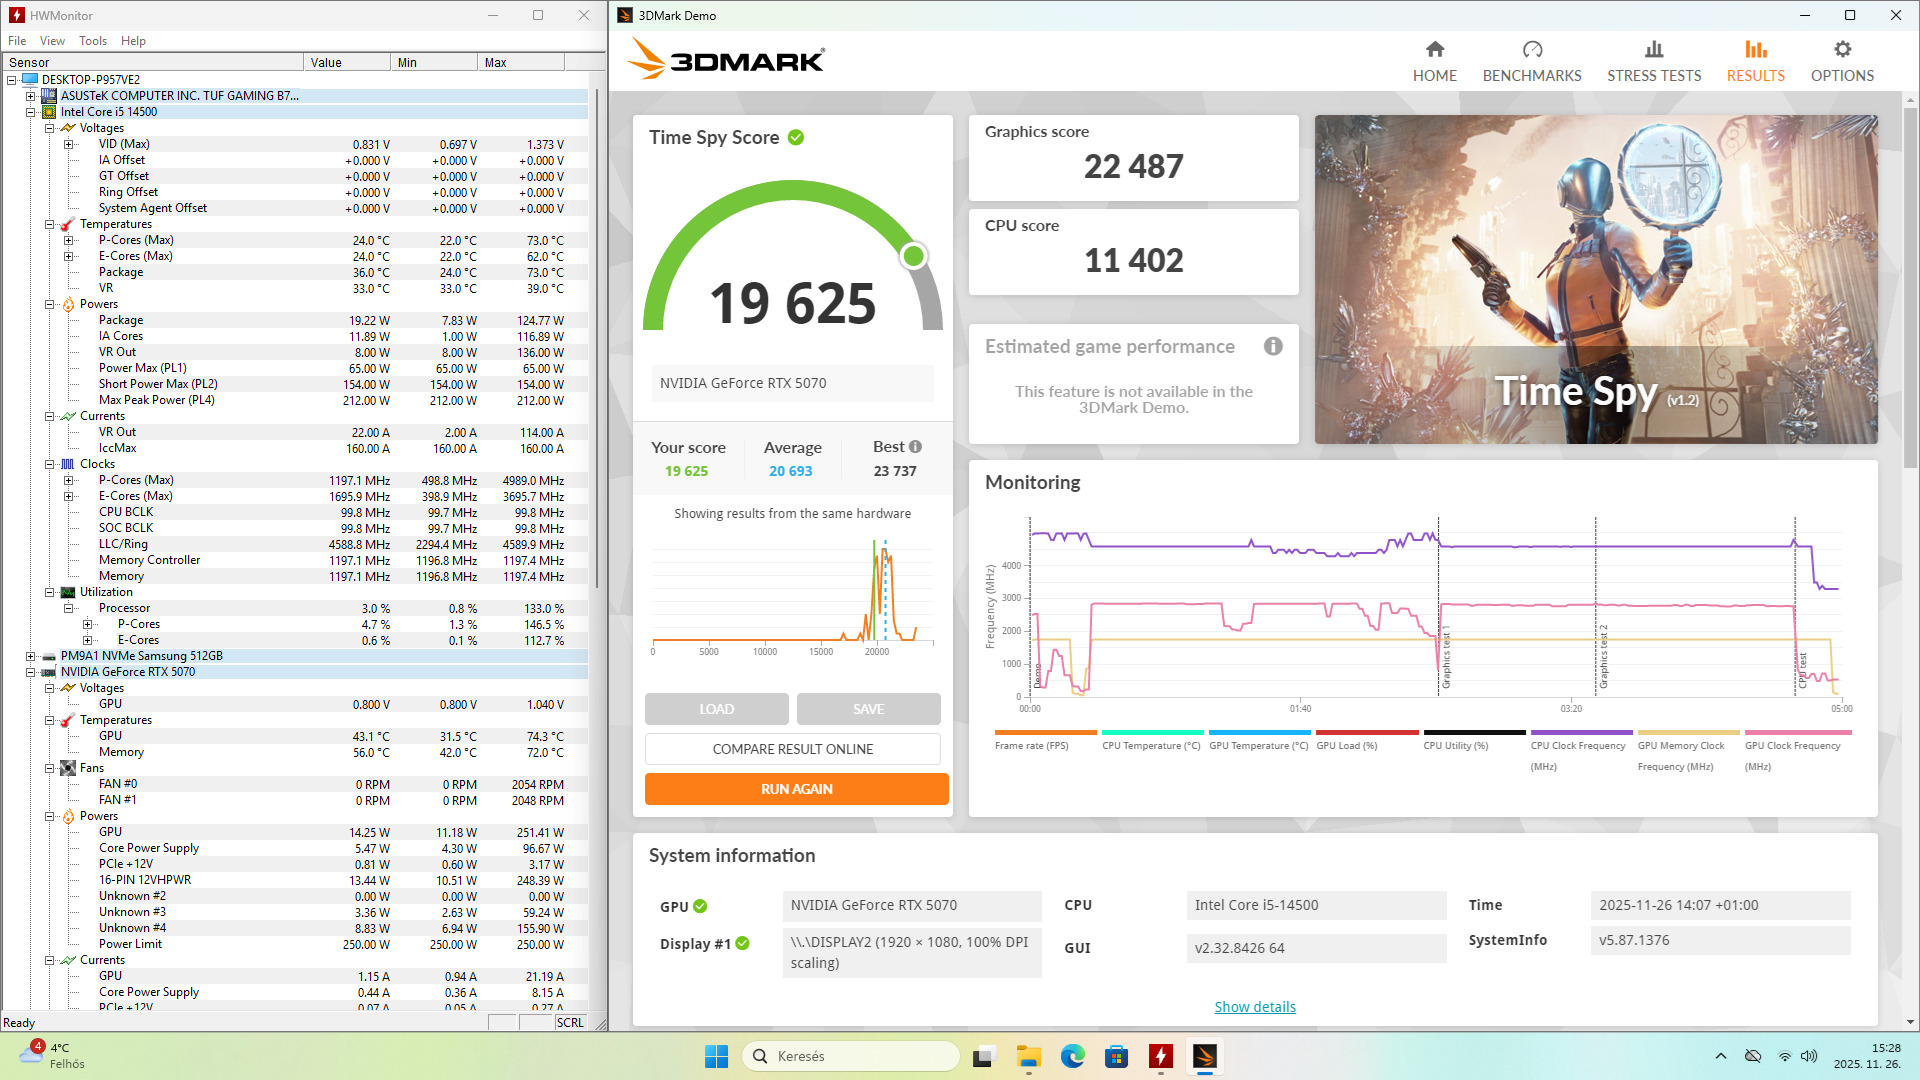The image size is (1920, 1080).
Task: Open the View menu in HWMonitor
Action: click(x=52, y=41)
